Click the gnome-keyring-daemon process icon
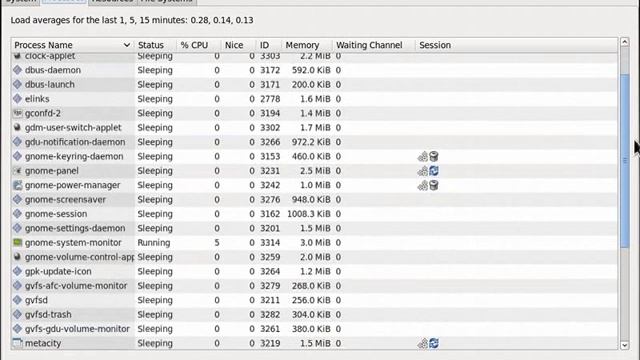Image resolution: width=640 pixels, height=360 pixels. click(17, 156)
